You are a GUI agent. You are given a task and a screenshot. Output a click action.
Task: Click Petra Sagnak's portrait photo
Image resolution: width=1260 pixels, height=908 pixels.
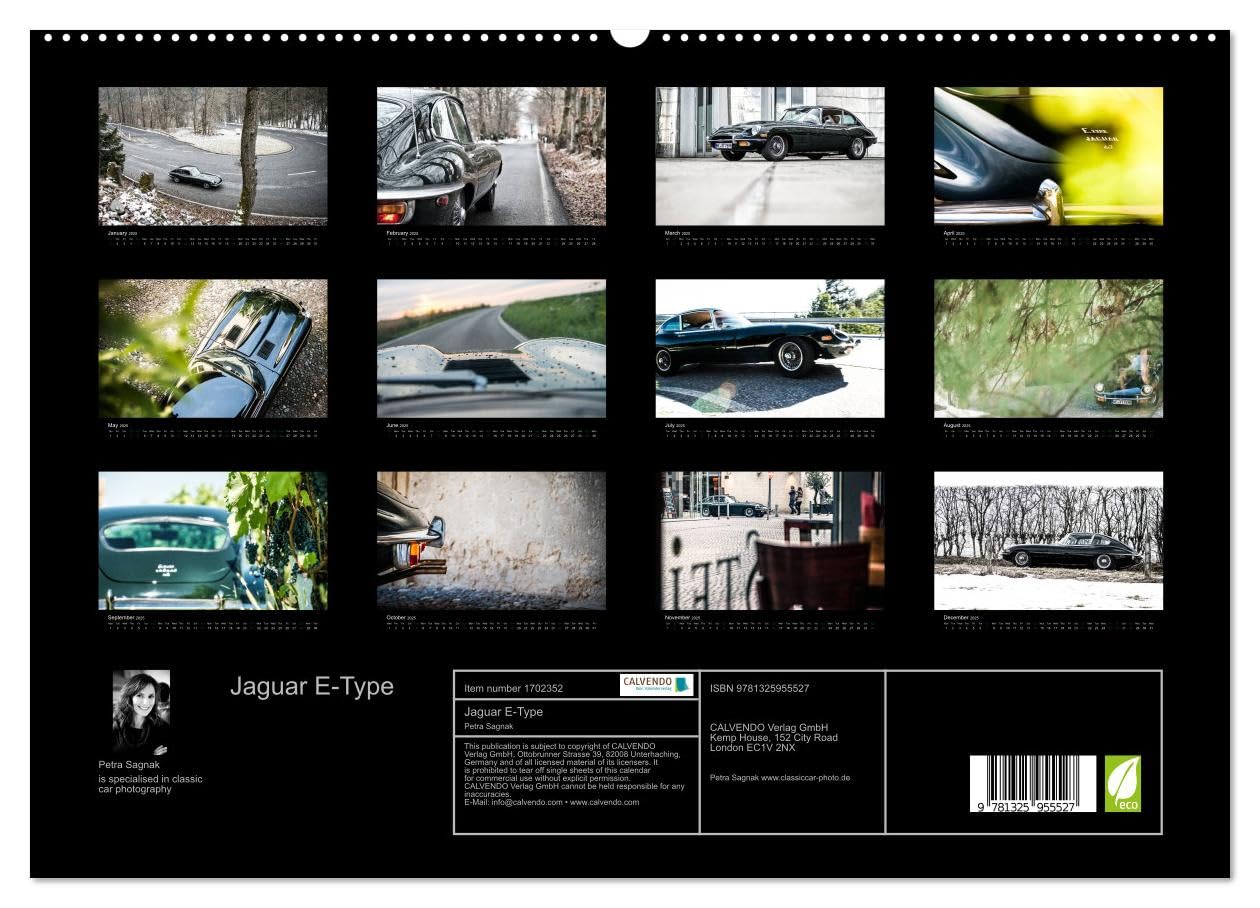(x=141, y=712)
